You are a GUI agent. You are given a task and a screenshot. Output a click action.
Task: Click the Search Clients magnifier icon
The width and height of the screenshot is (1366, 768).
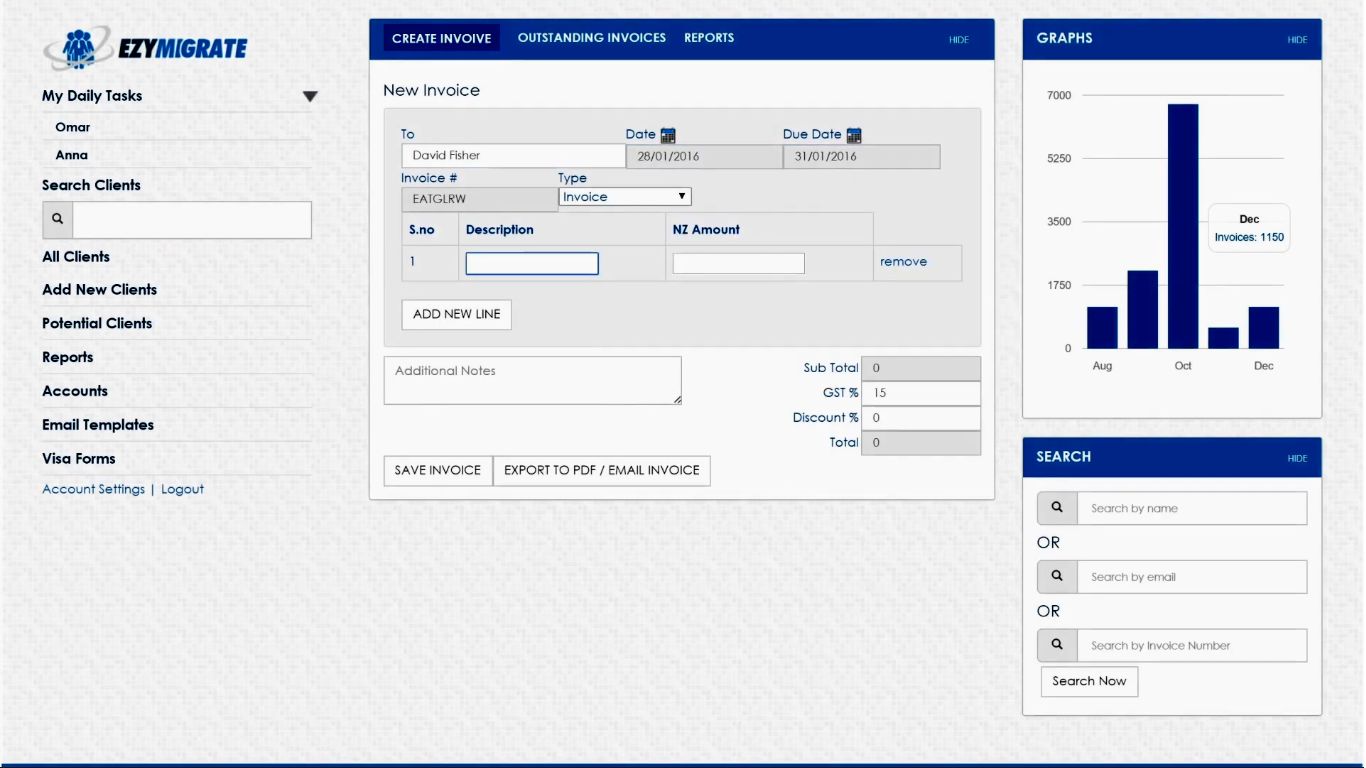[57, 219]
